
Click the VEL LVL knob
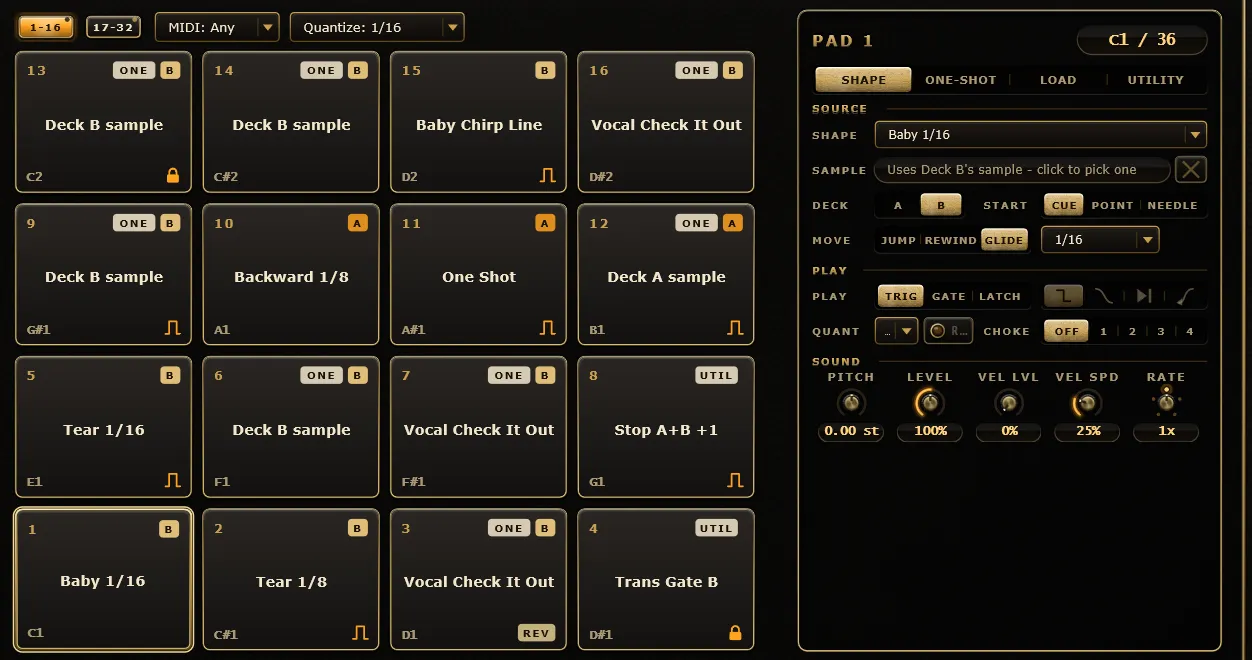tap(1008, 403)
